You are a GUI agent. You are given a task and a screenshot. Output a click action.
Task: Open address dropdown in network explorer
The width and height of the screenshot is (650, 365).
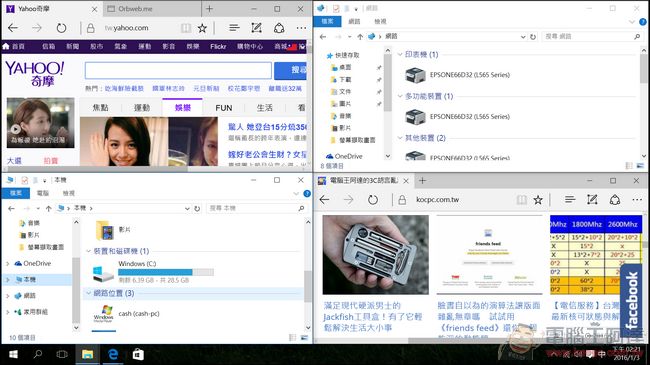point(523,36)
